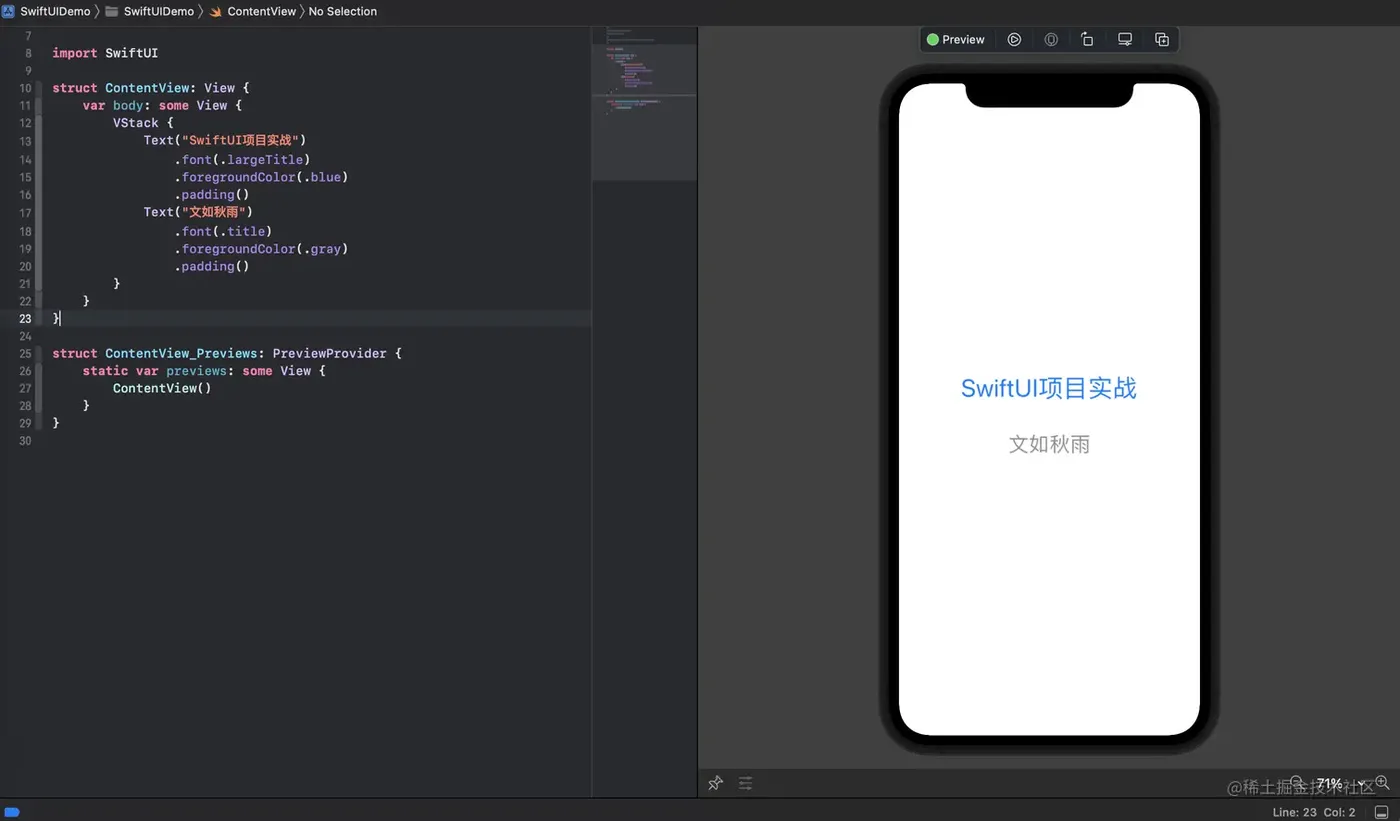The image size is (1400, 821).
Task: Click the Text("SwiftUI项目实战") code line
Action: click(x=225, y=140)
